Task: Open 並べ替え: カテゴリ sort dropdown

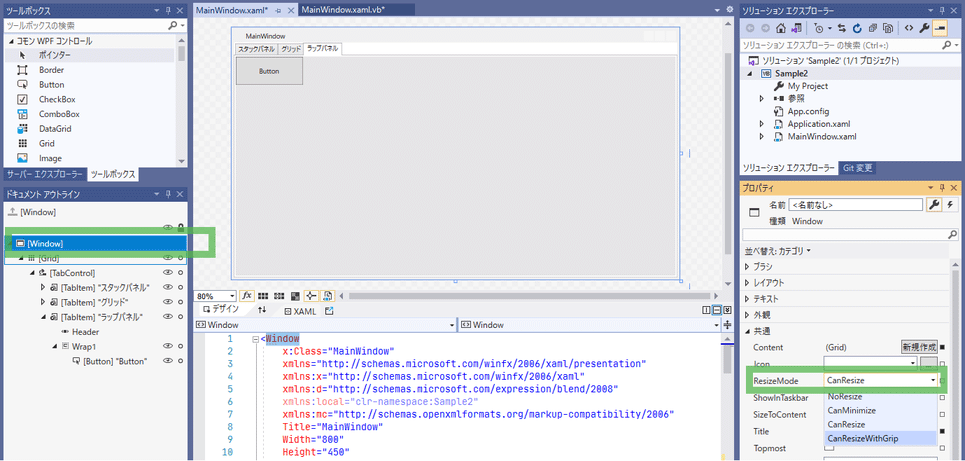Action: pyautogui.click(x=777, y=251)
